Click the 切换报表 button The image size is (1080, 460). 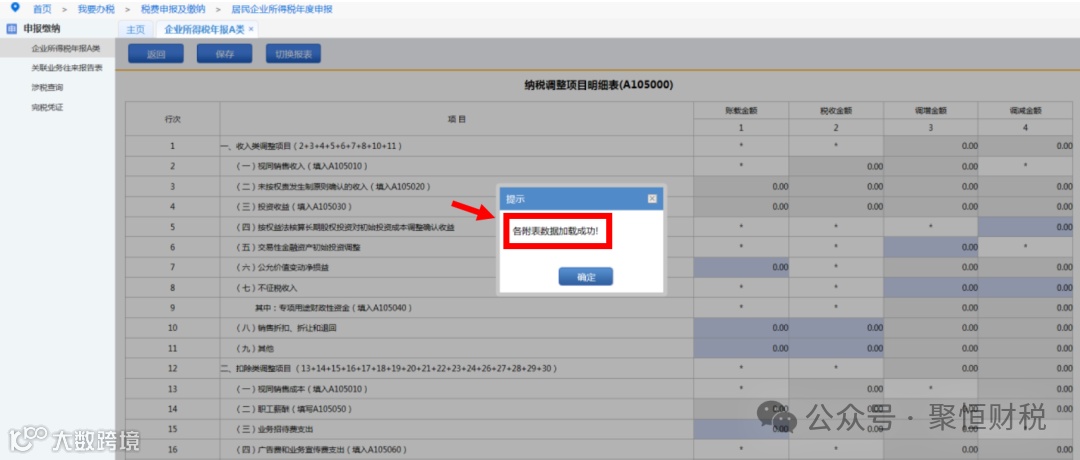pyautogui.click(x=293, y=54)
